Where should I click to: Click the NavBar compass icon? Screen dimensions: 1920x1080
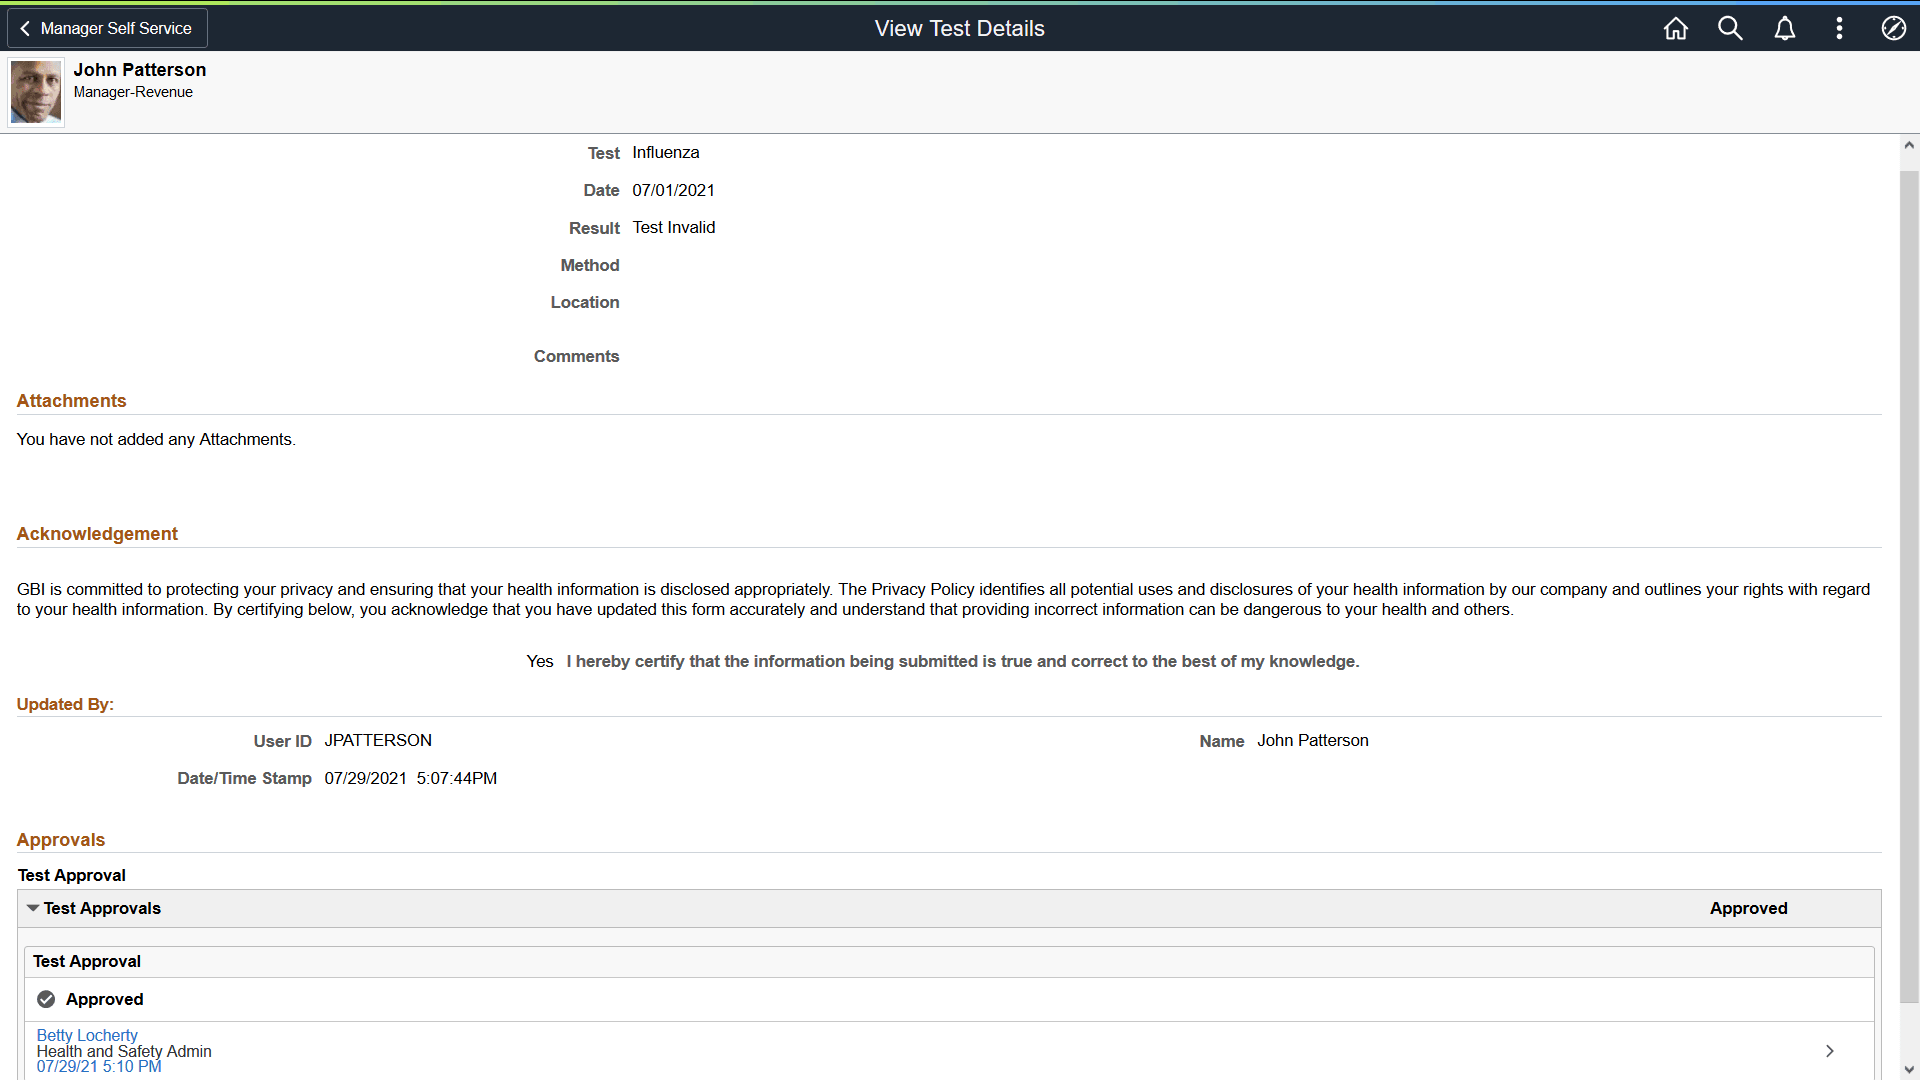click(x=1893, y=28)
